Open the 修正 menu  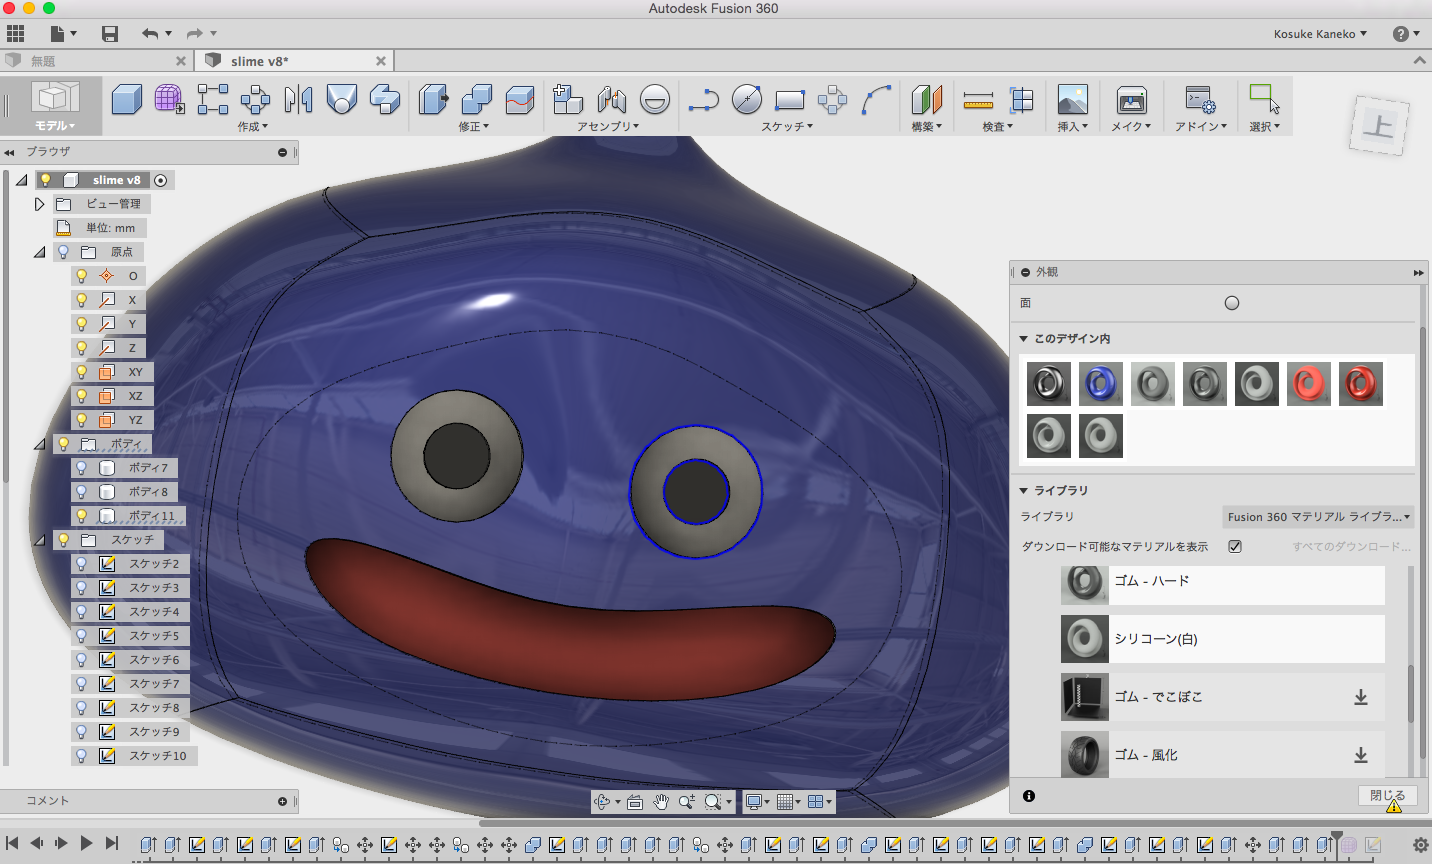point(473,127)
